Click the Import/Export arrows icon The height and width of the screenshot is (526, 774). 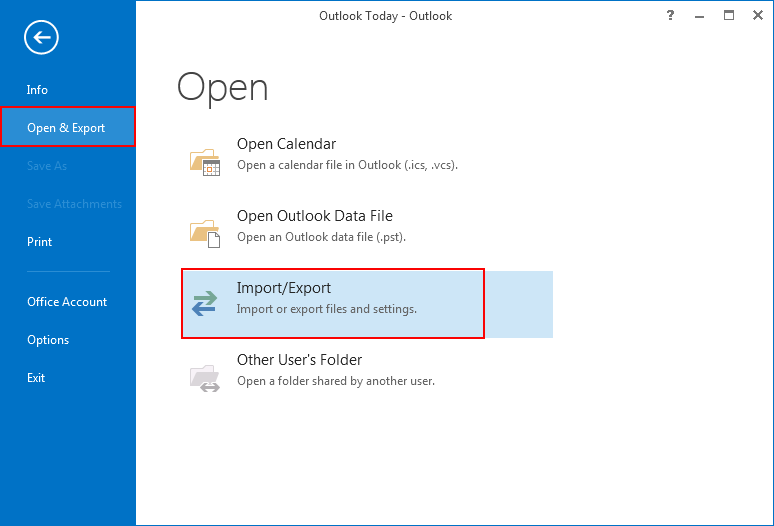(205, 303)
